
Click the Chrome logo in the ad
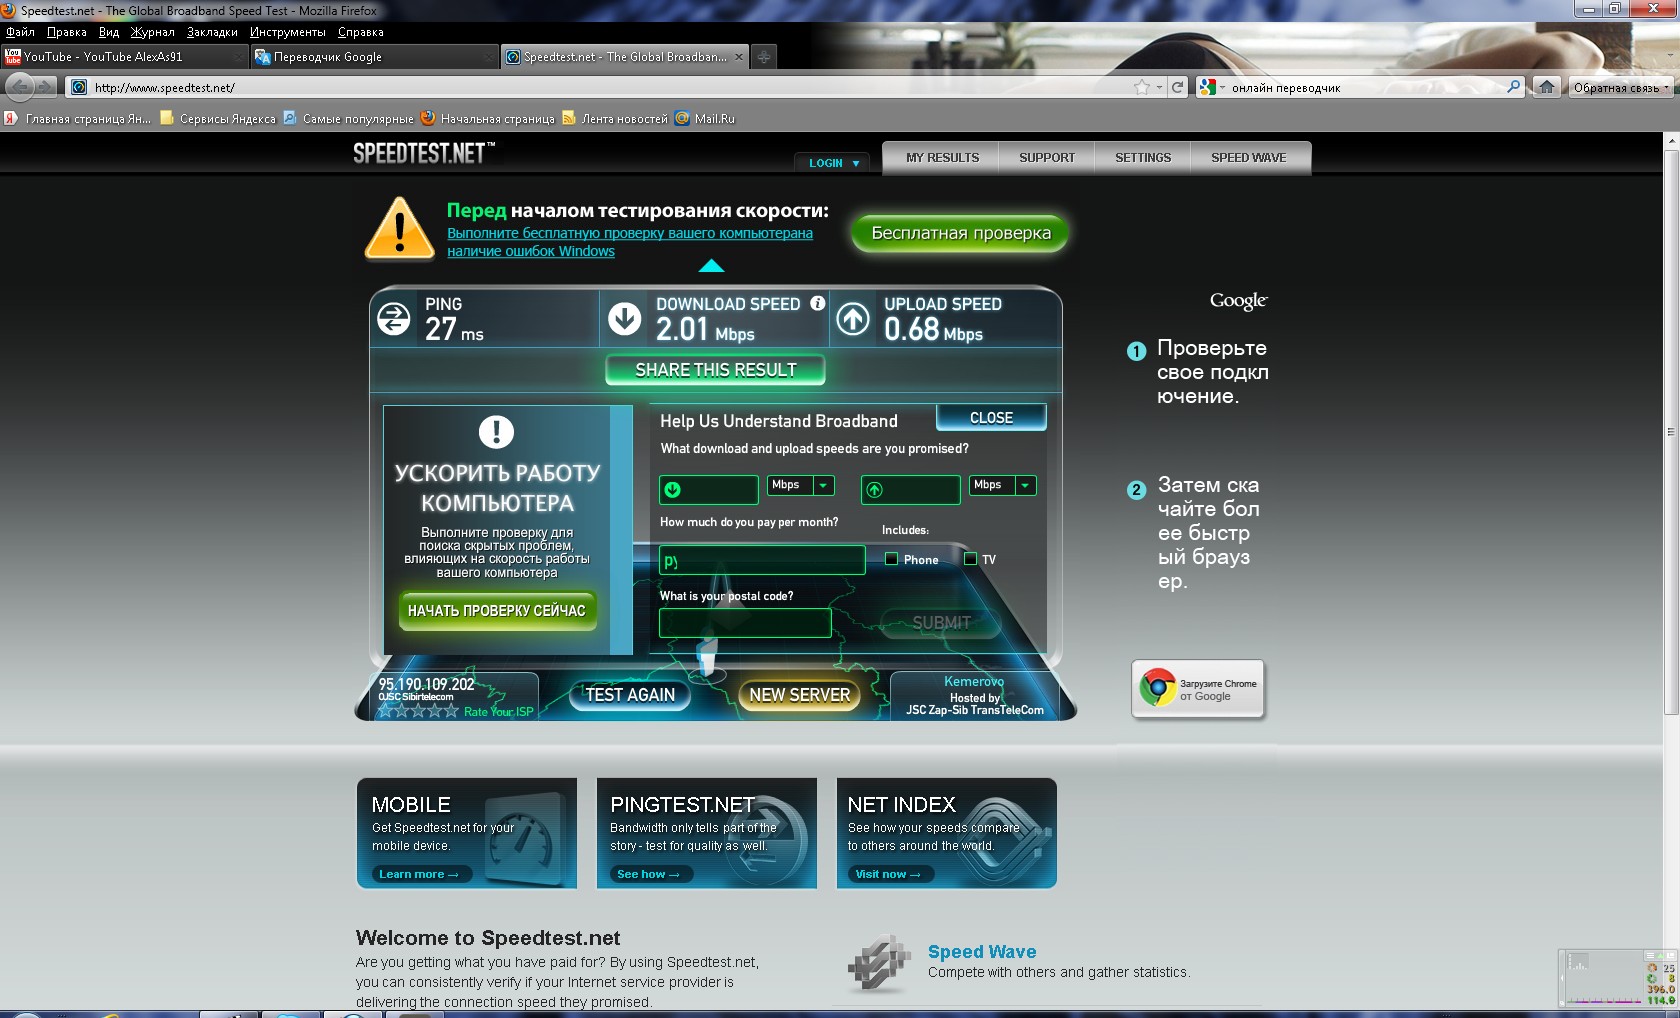1158,688
